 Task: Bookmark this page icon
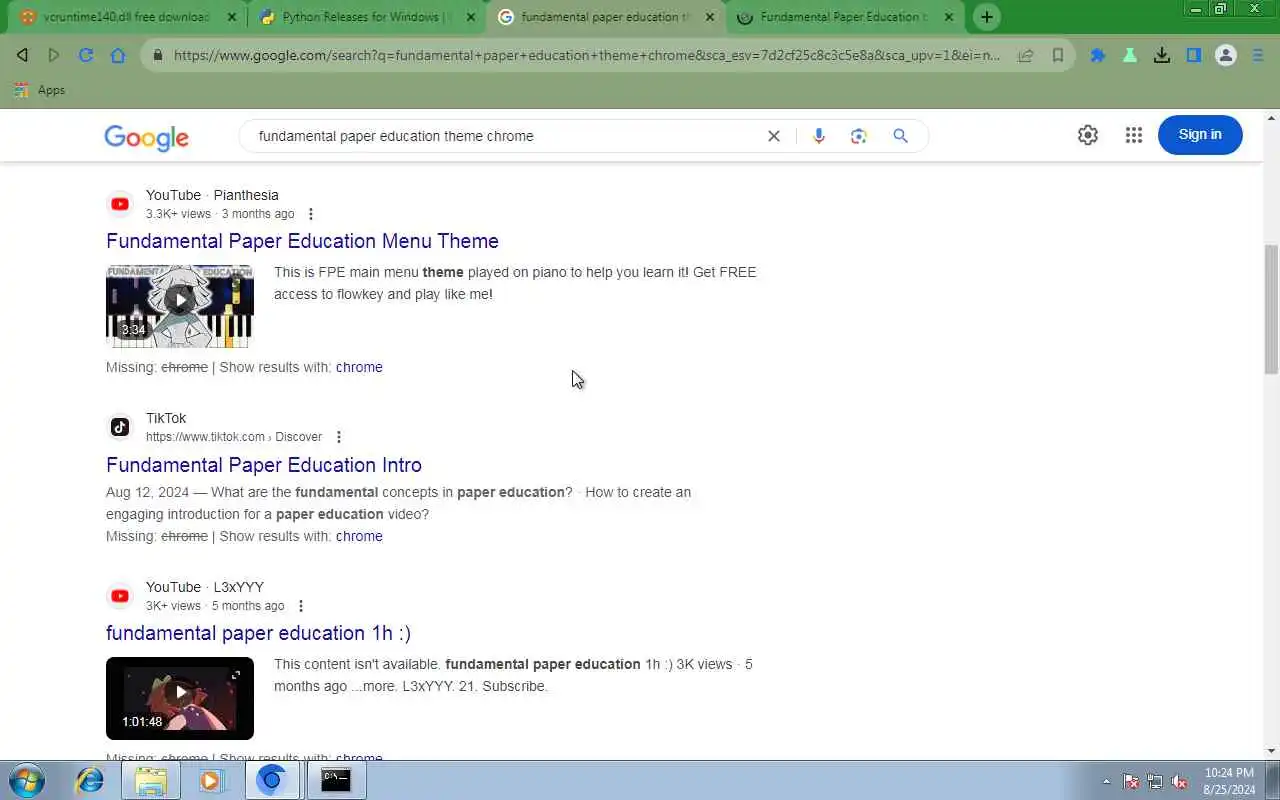coord(1058,55)
